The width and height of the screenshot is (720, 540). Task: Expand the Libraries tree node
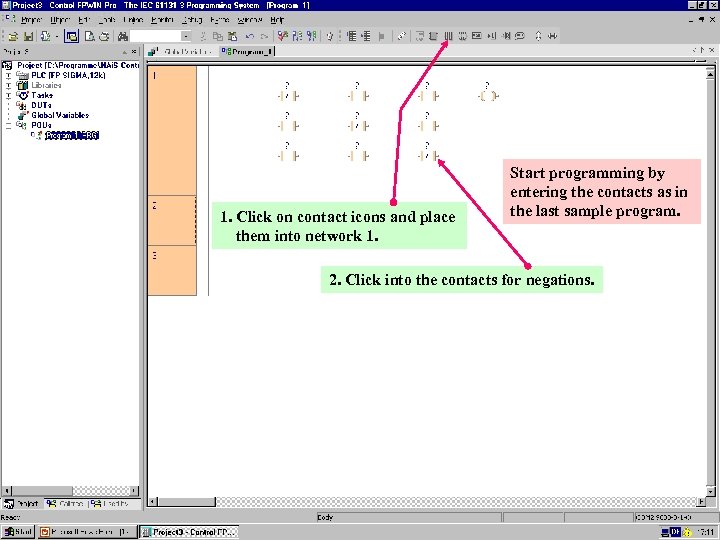(x=8, y=85)
